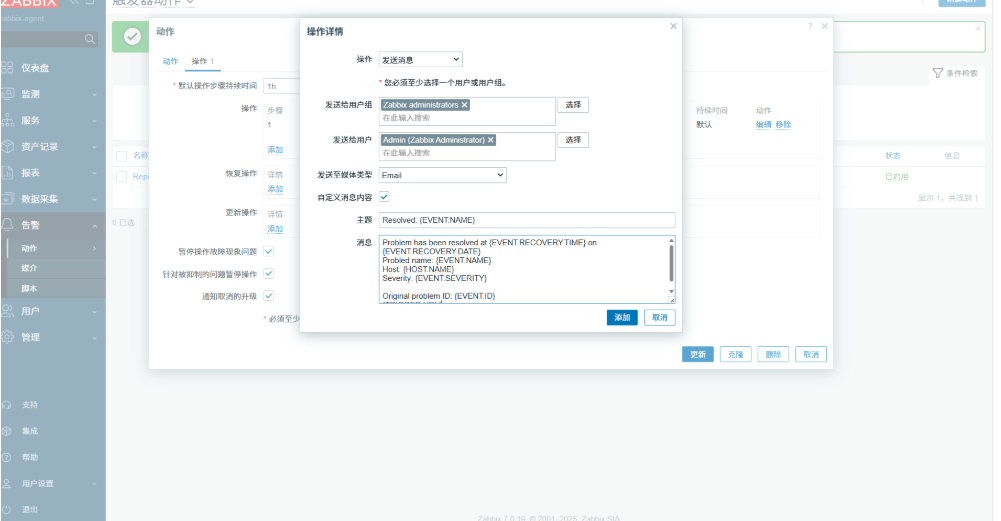Click the 支持 support icon

[x=7, y=405]
